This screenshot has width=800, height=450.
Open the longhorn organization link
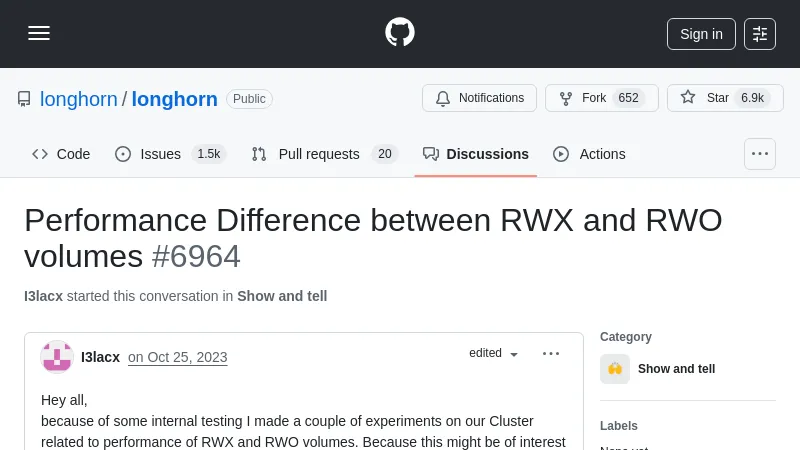pyautogui.click(x=78, y=99)
